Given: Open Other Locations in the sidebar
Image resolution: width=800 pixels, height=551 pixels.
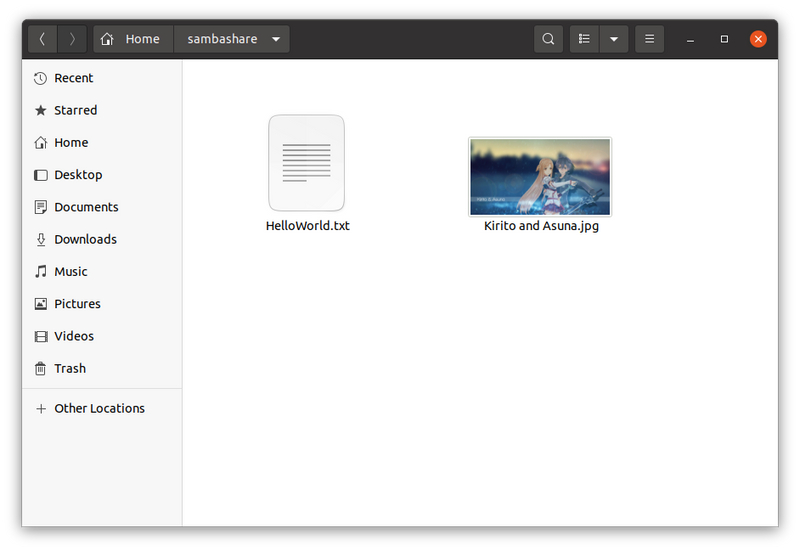Looking at the screenshot, I should (102, 409).
